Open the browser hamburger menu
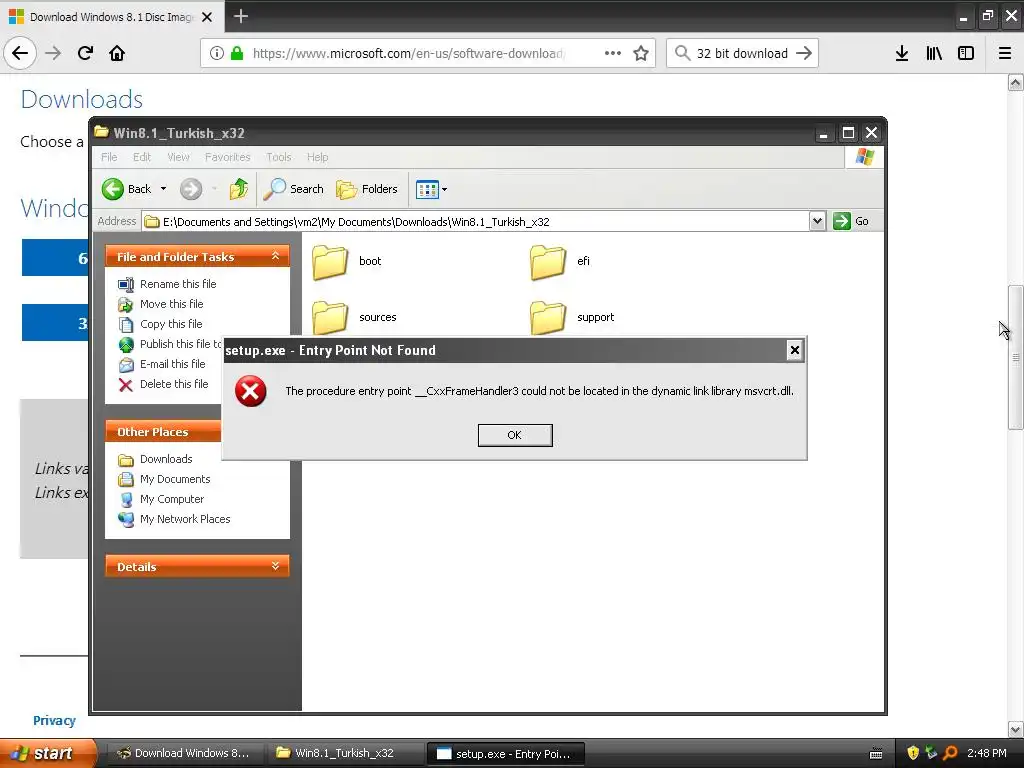This screenshot has height=768, width=1024. tap(1004, 53)
